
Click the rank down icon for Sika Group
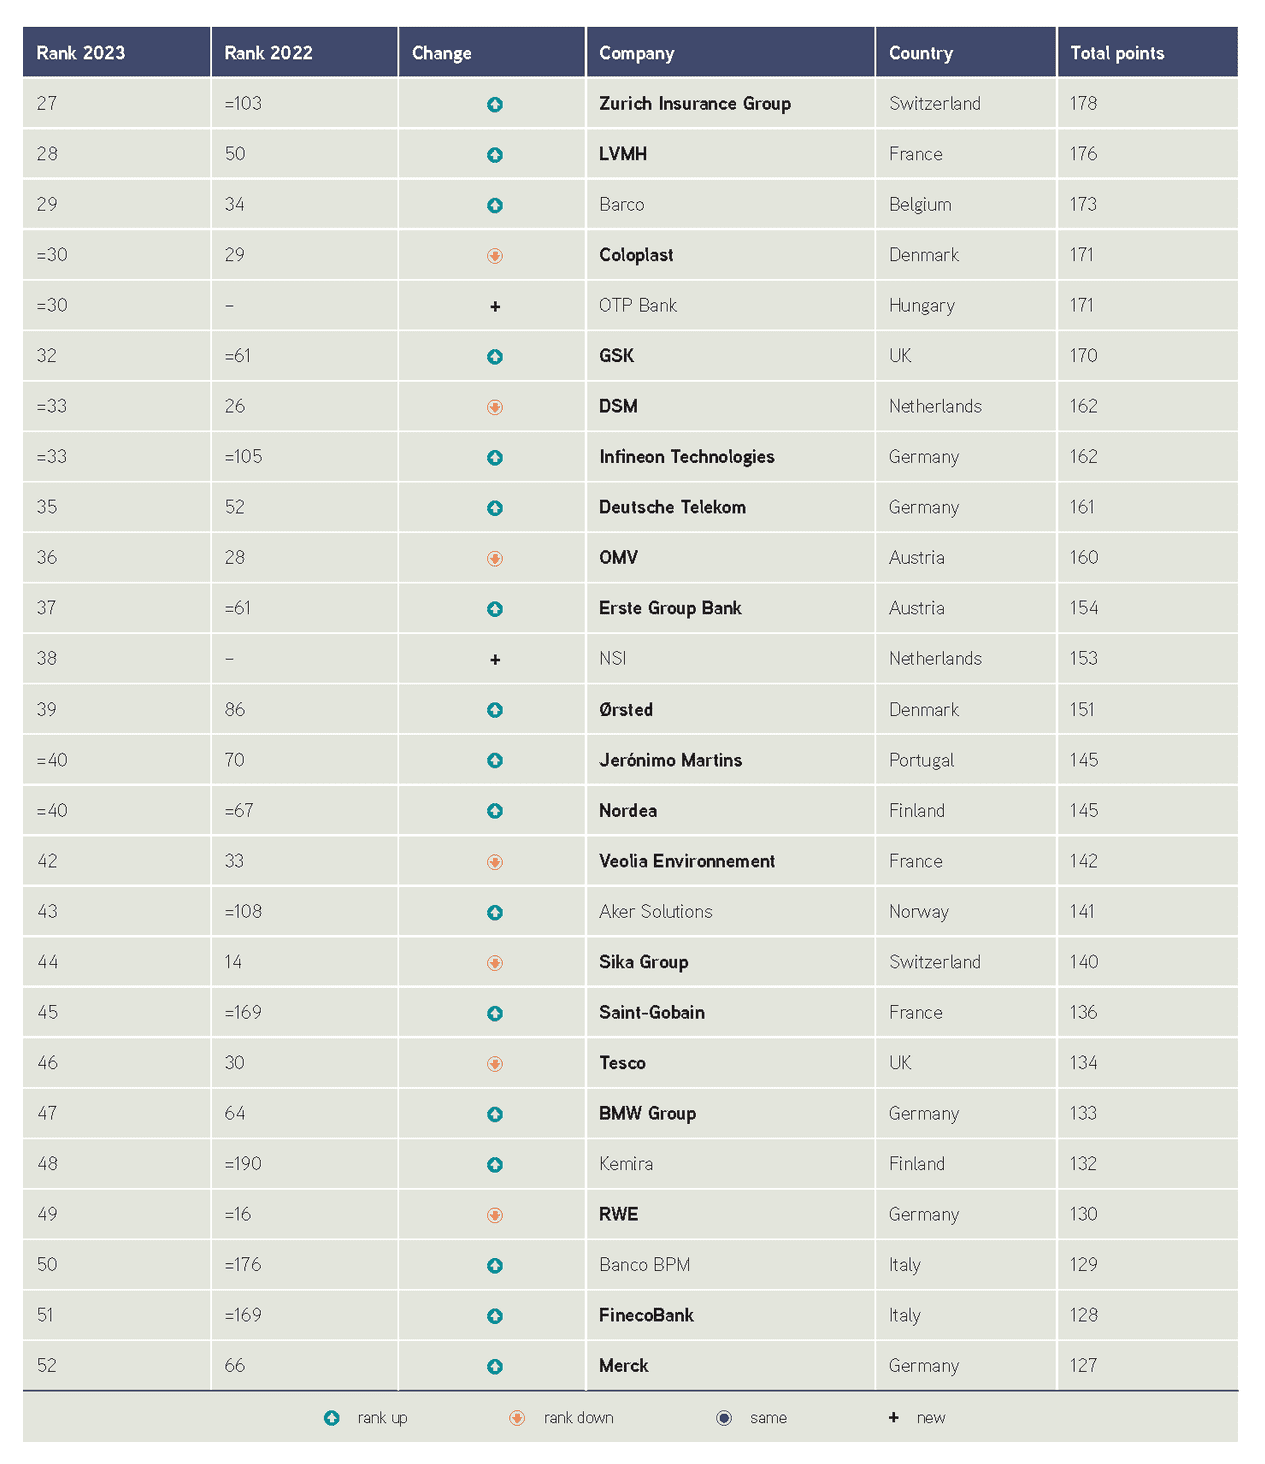point(495,963)
